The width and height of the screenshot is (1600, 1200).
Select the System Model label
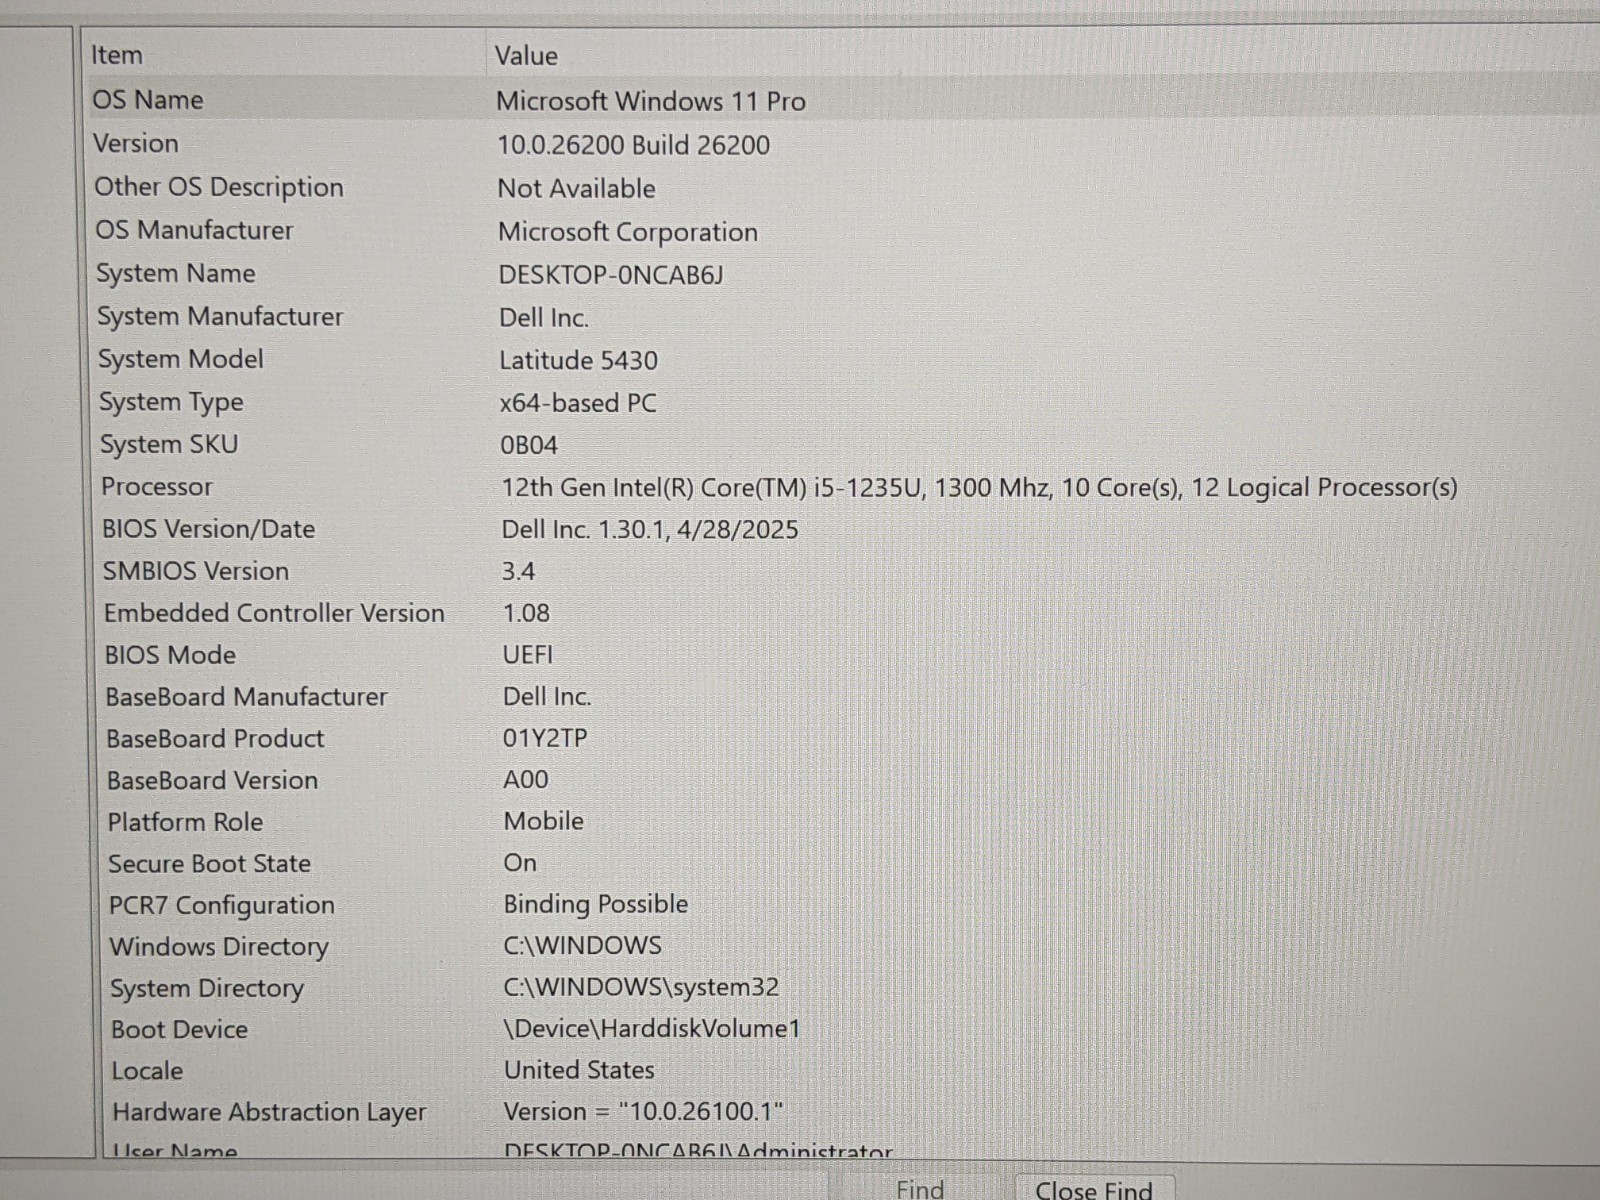coord(181,359)
